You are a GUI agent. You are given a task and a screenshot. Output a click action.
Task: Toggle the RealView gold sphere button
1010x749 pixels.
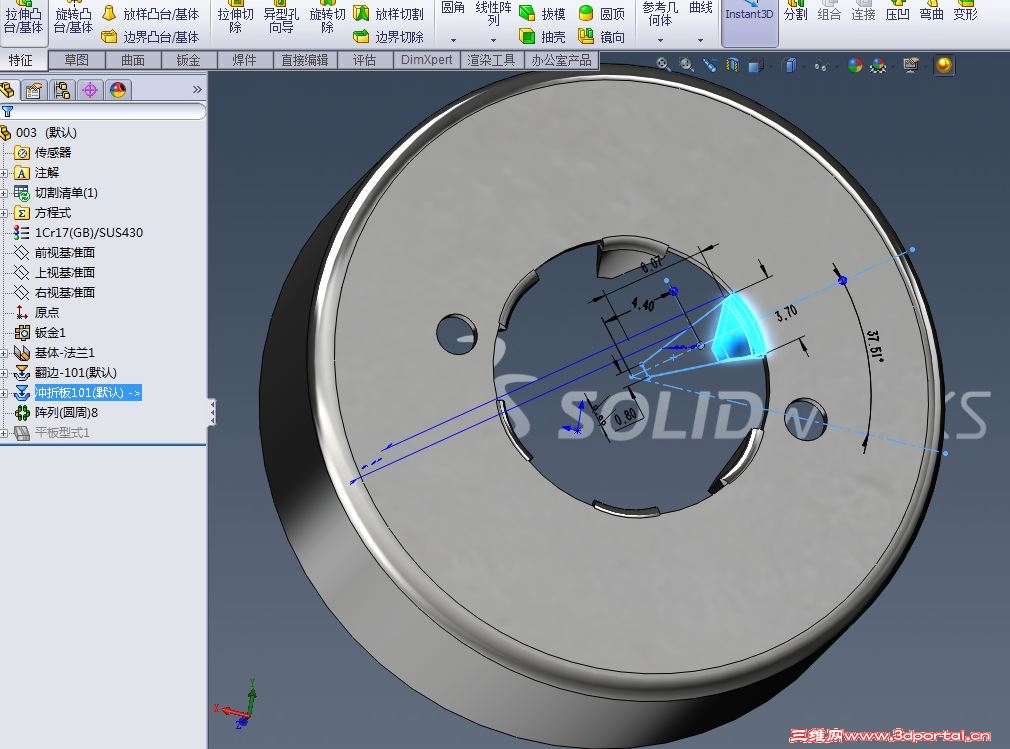pos(944,65)
